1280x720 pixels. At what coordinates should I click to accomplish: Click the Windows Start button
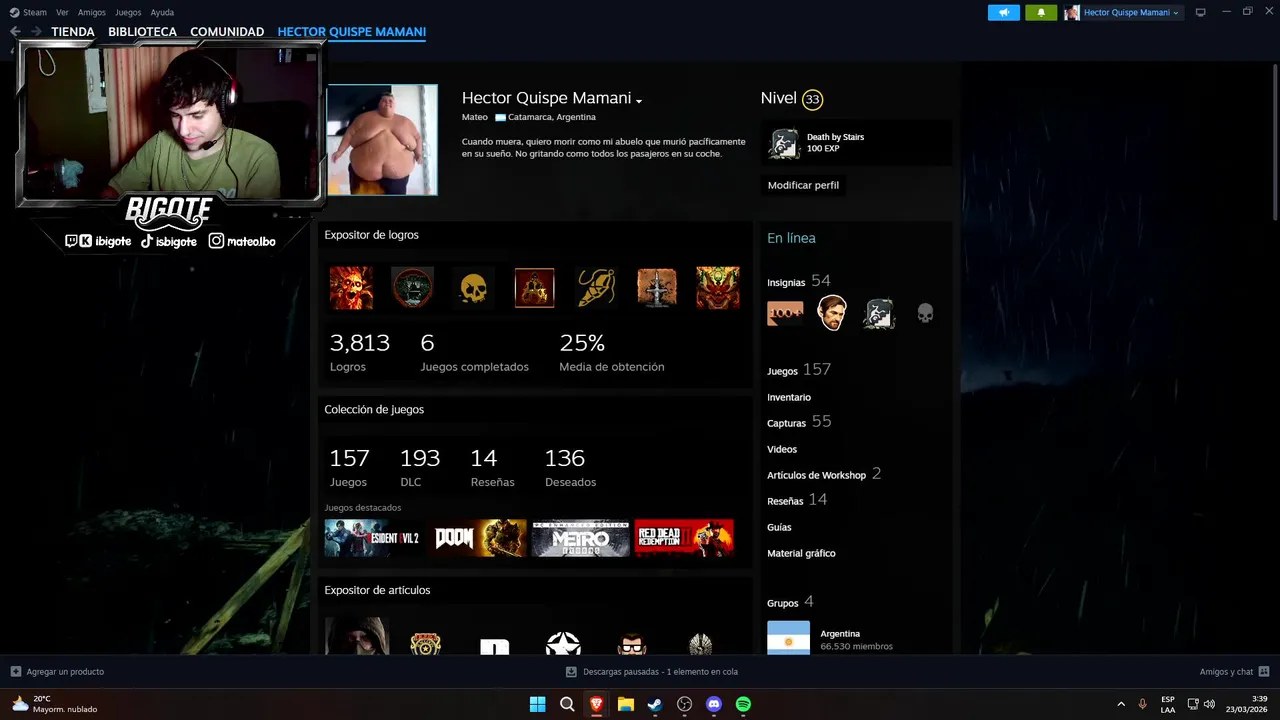(538, 704)
